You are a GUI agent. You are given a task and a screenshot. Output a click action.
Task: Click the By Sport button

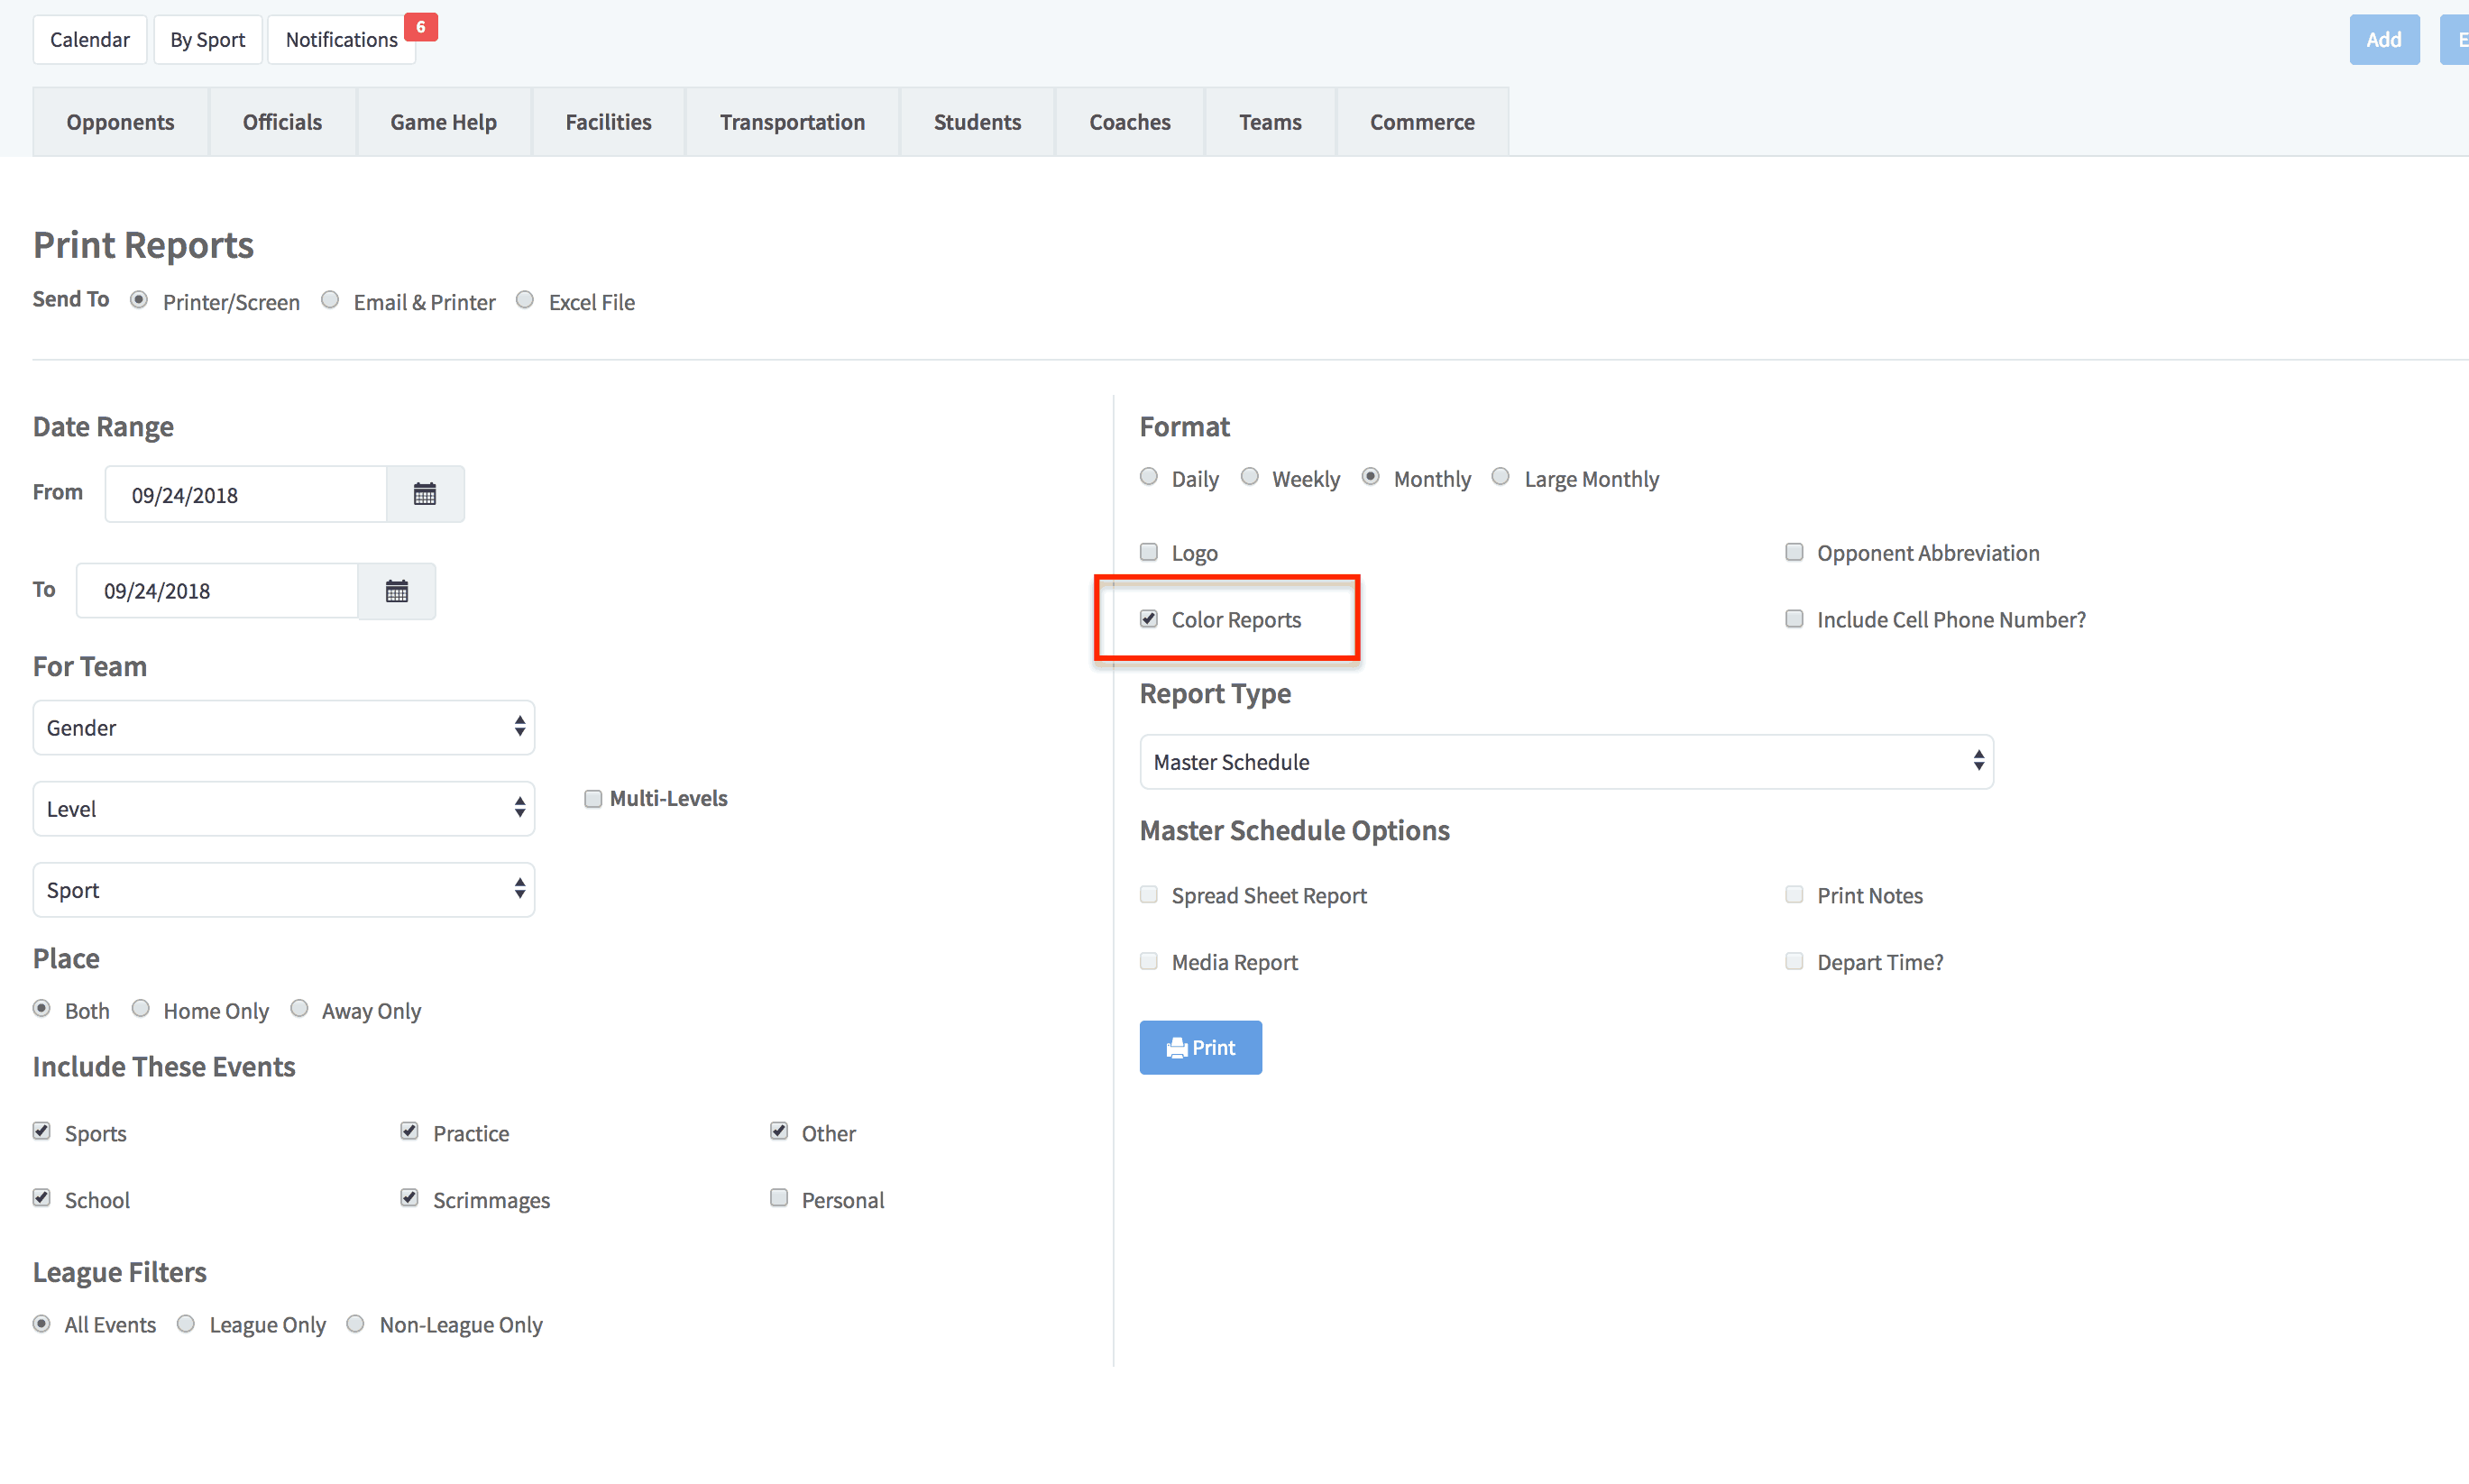click(x=208, y=39)
